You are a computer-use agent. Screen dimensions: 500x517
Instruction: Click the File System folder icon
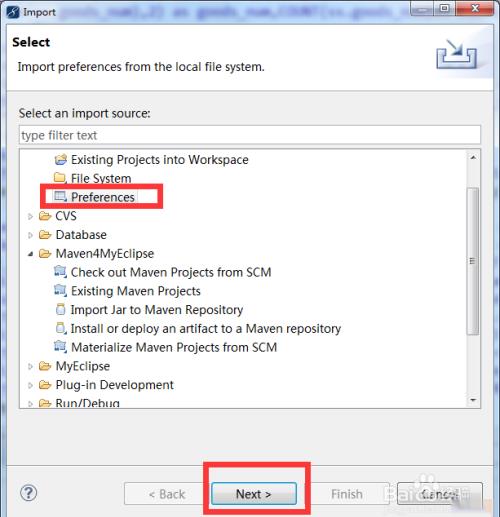click(x=60, y=178)
